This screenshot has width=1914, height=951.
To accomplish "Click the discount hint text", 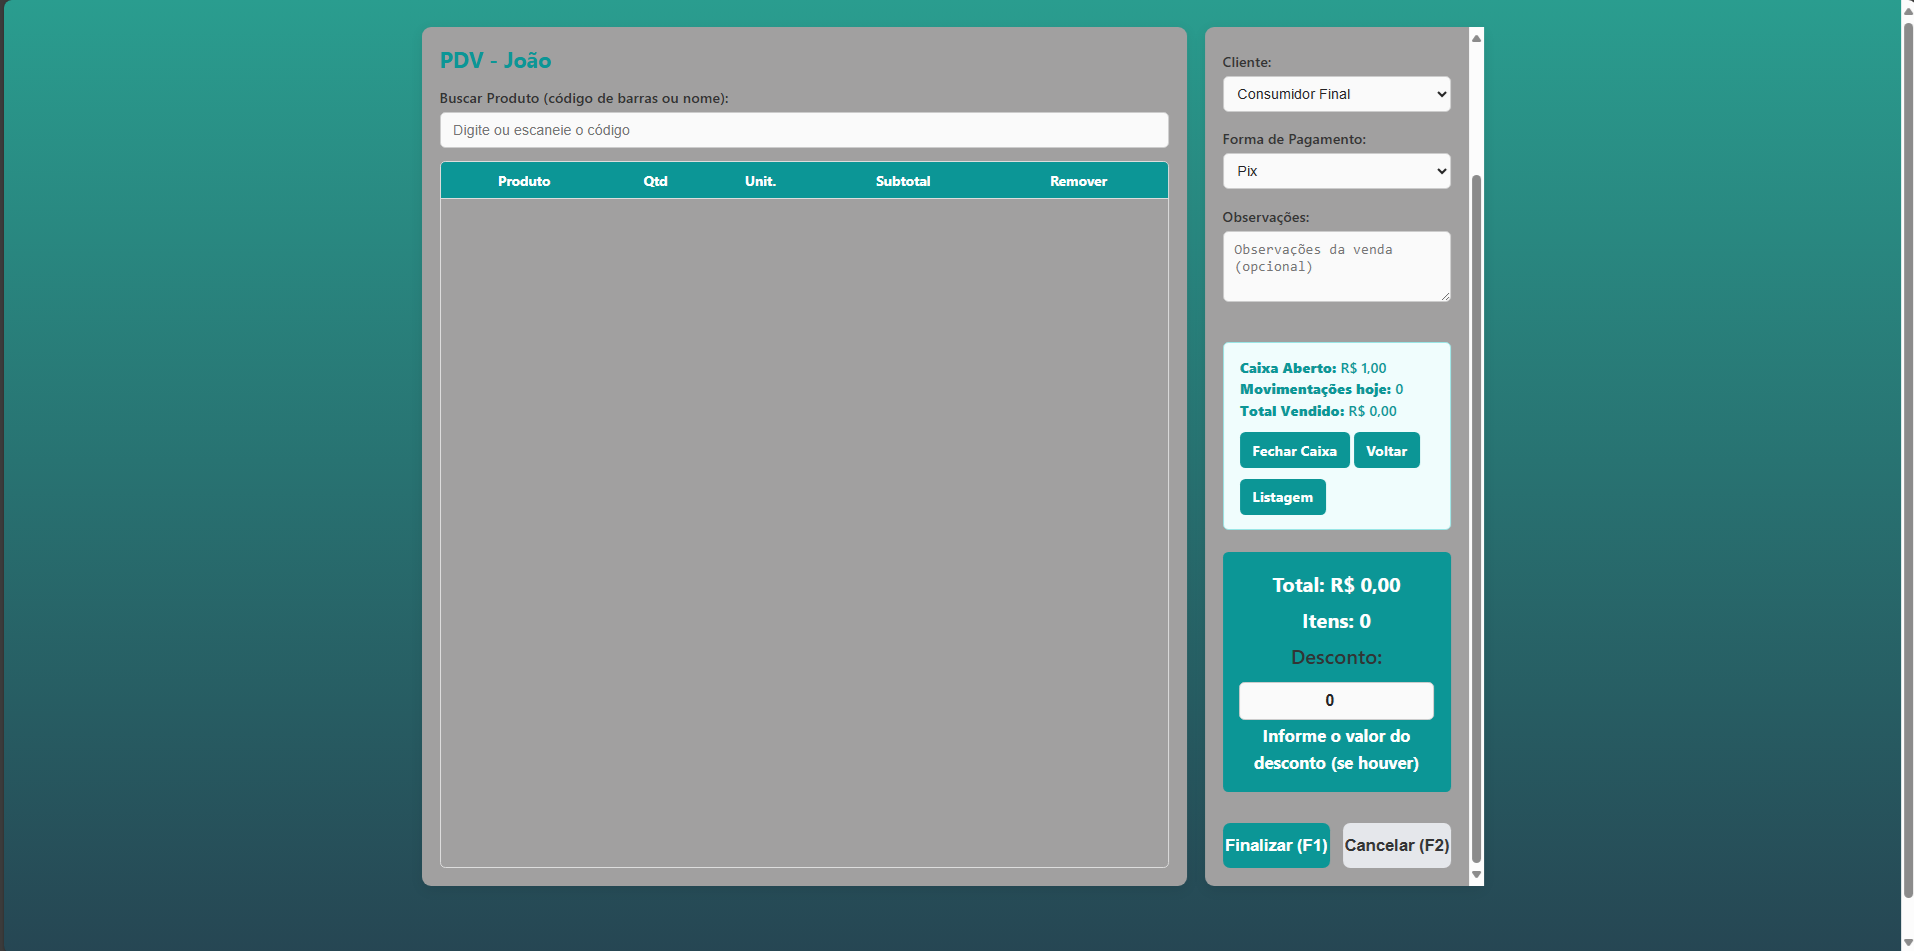I will [x=1336, y=749].
